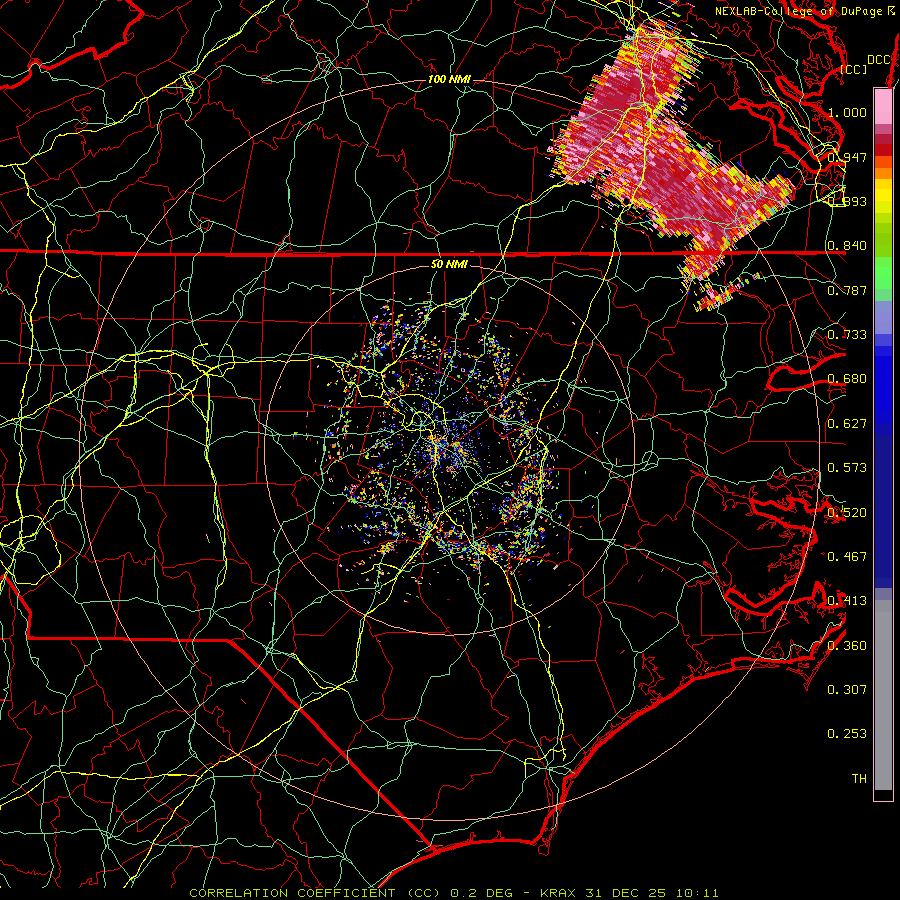Viewport: 900px width, 900px height.
Task: Select the 0.467 legend value
Action: click(847, 557)
